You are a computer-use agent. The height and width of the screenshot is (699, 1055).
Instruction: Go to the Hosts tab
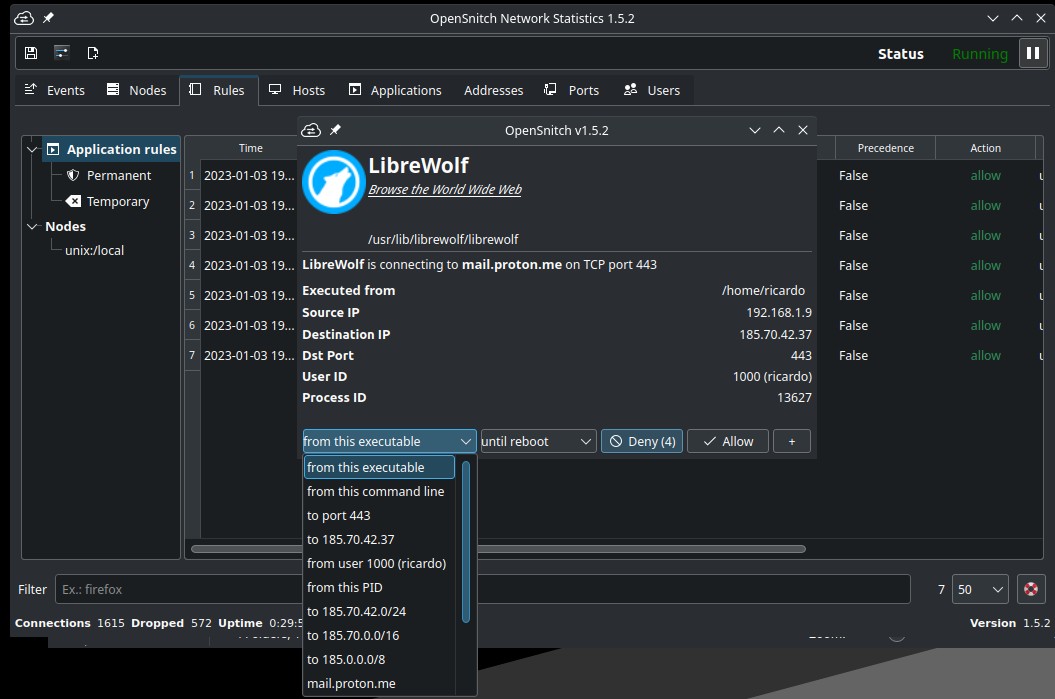(x=297, y=90)
